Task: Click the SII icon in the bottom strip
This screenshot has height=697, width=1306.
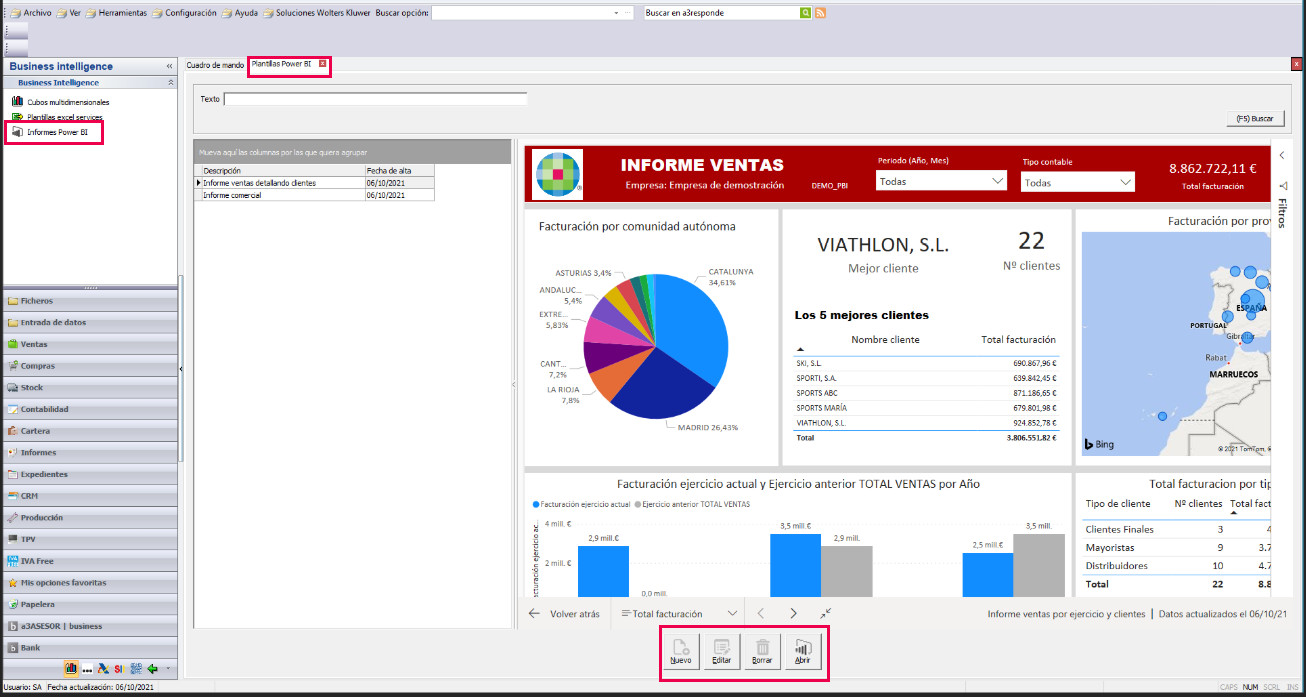Action: 118,668
